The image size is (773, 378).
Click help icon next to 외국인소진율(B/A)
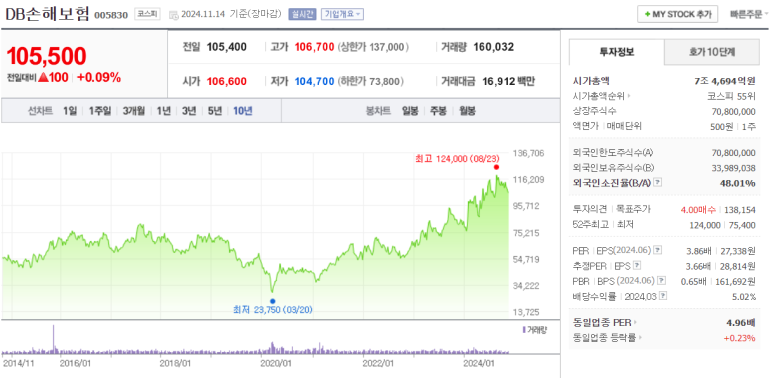(658, 183)
